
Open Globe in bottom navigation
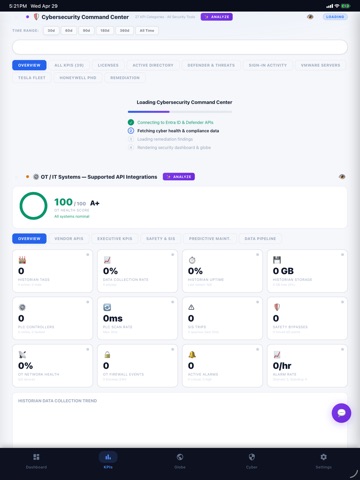click(180, 461)
